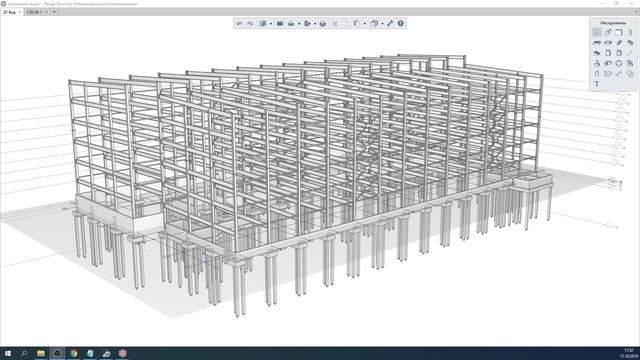640x360 pixels.
Task: Redo the action in the toolbar
Action: tap(250, 24)
